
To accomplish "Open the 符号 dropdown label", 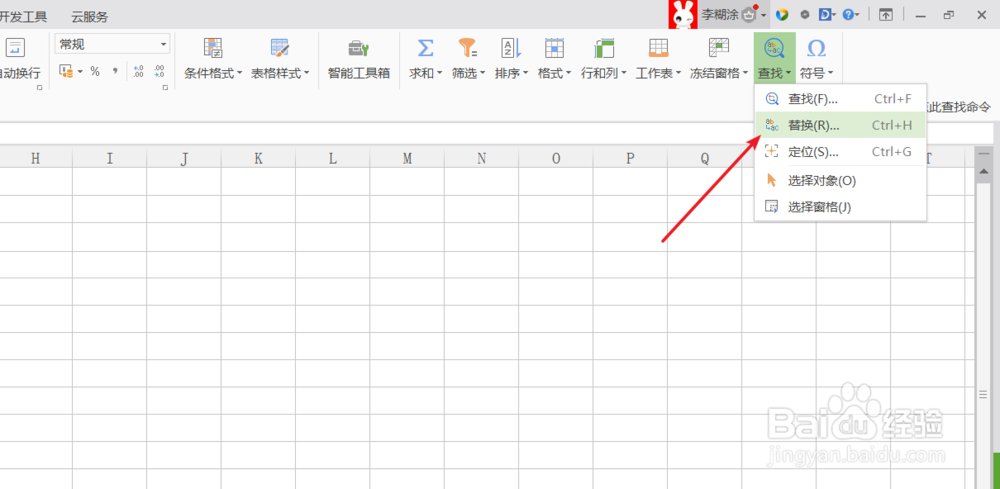I will click(816, 73).
